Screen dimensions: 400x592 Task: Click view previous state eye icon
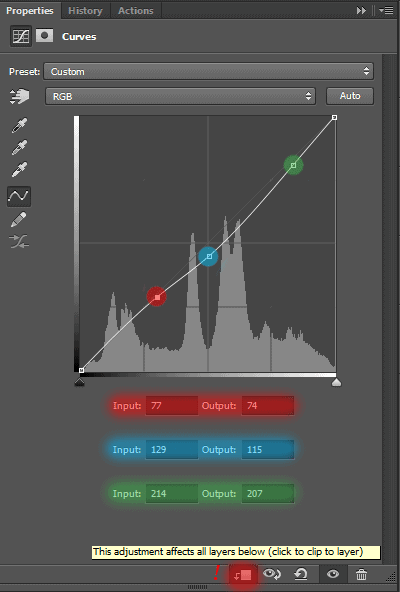[272, 574]
